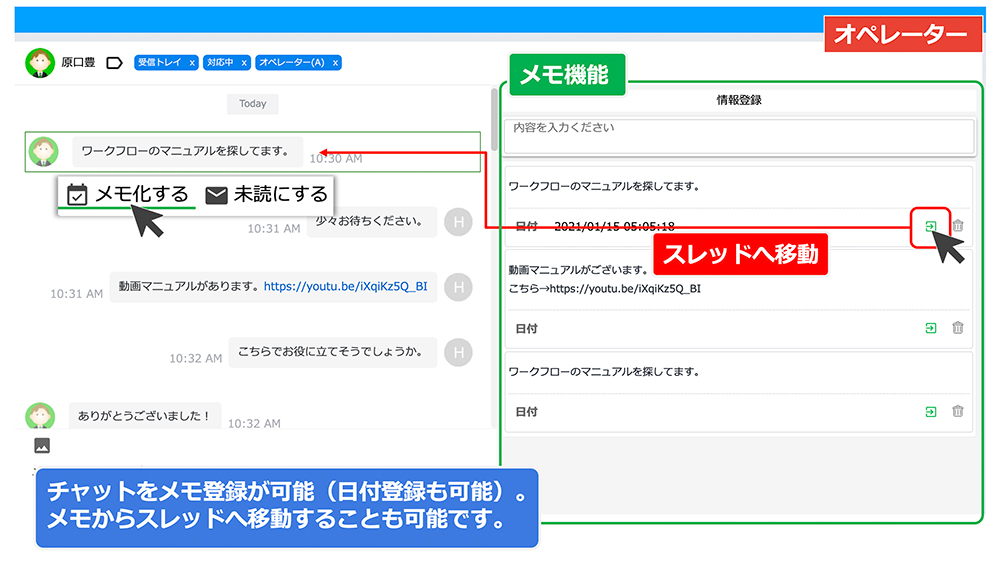Screen dimensions: 1000x566
Task: Click the message ワークフローのマニュアルを探してます in chat
Action: [x=187, y=151]
